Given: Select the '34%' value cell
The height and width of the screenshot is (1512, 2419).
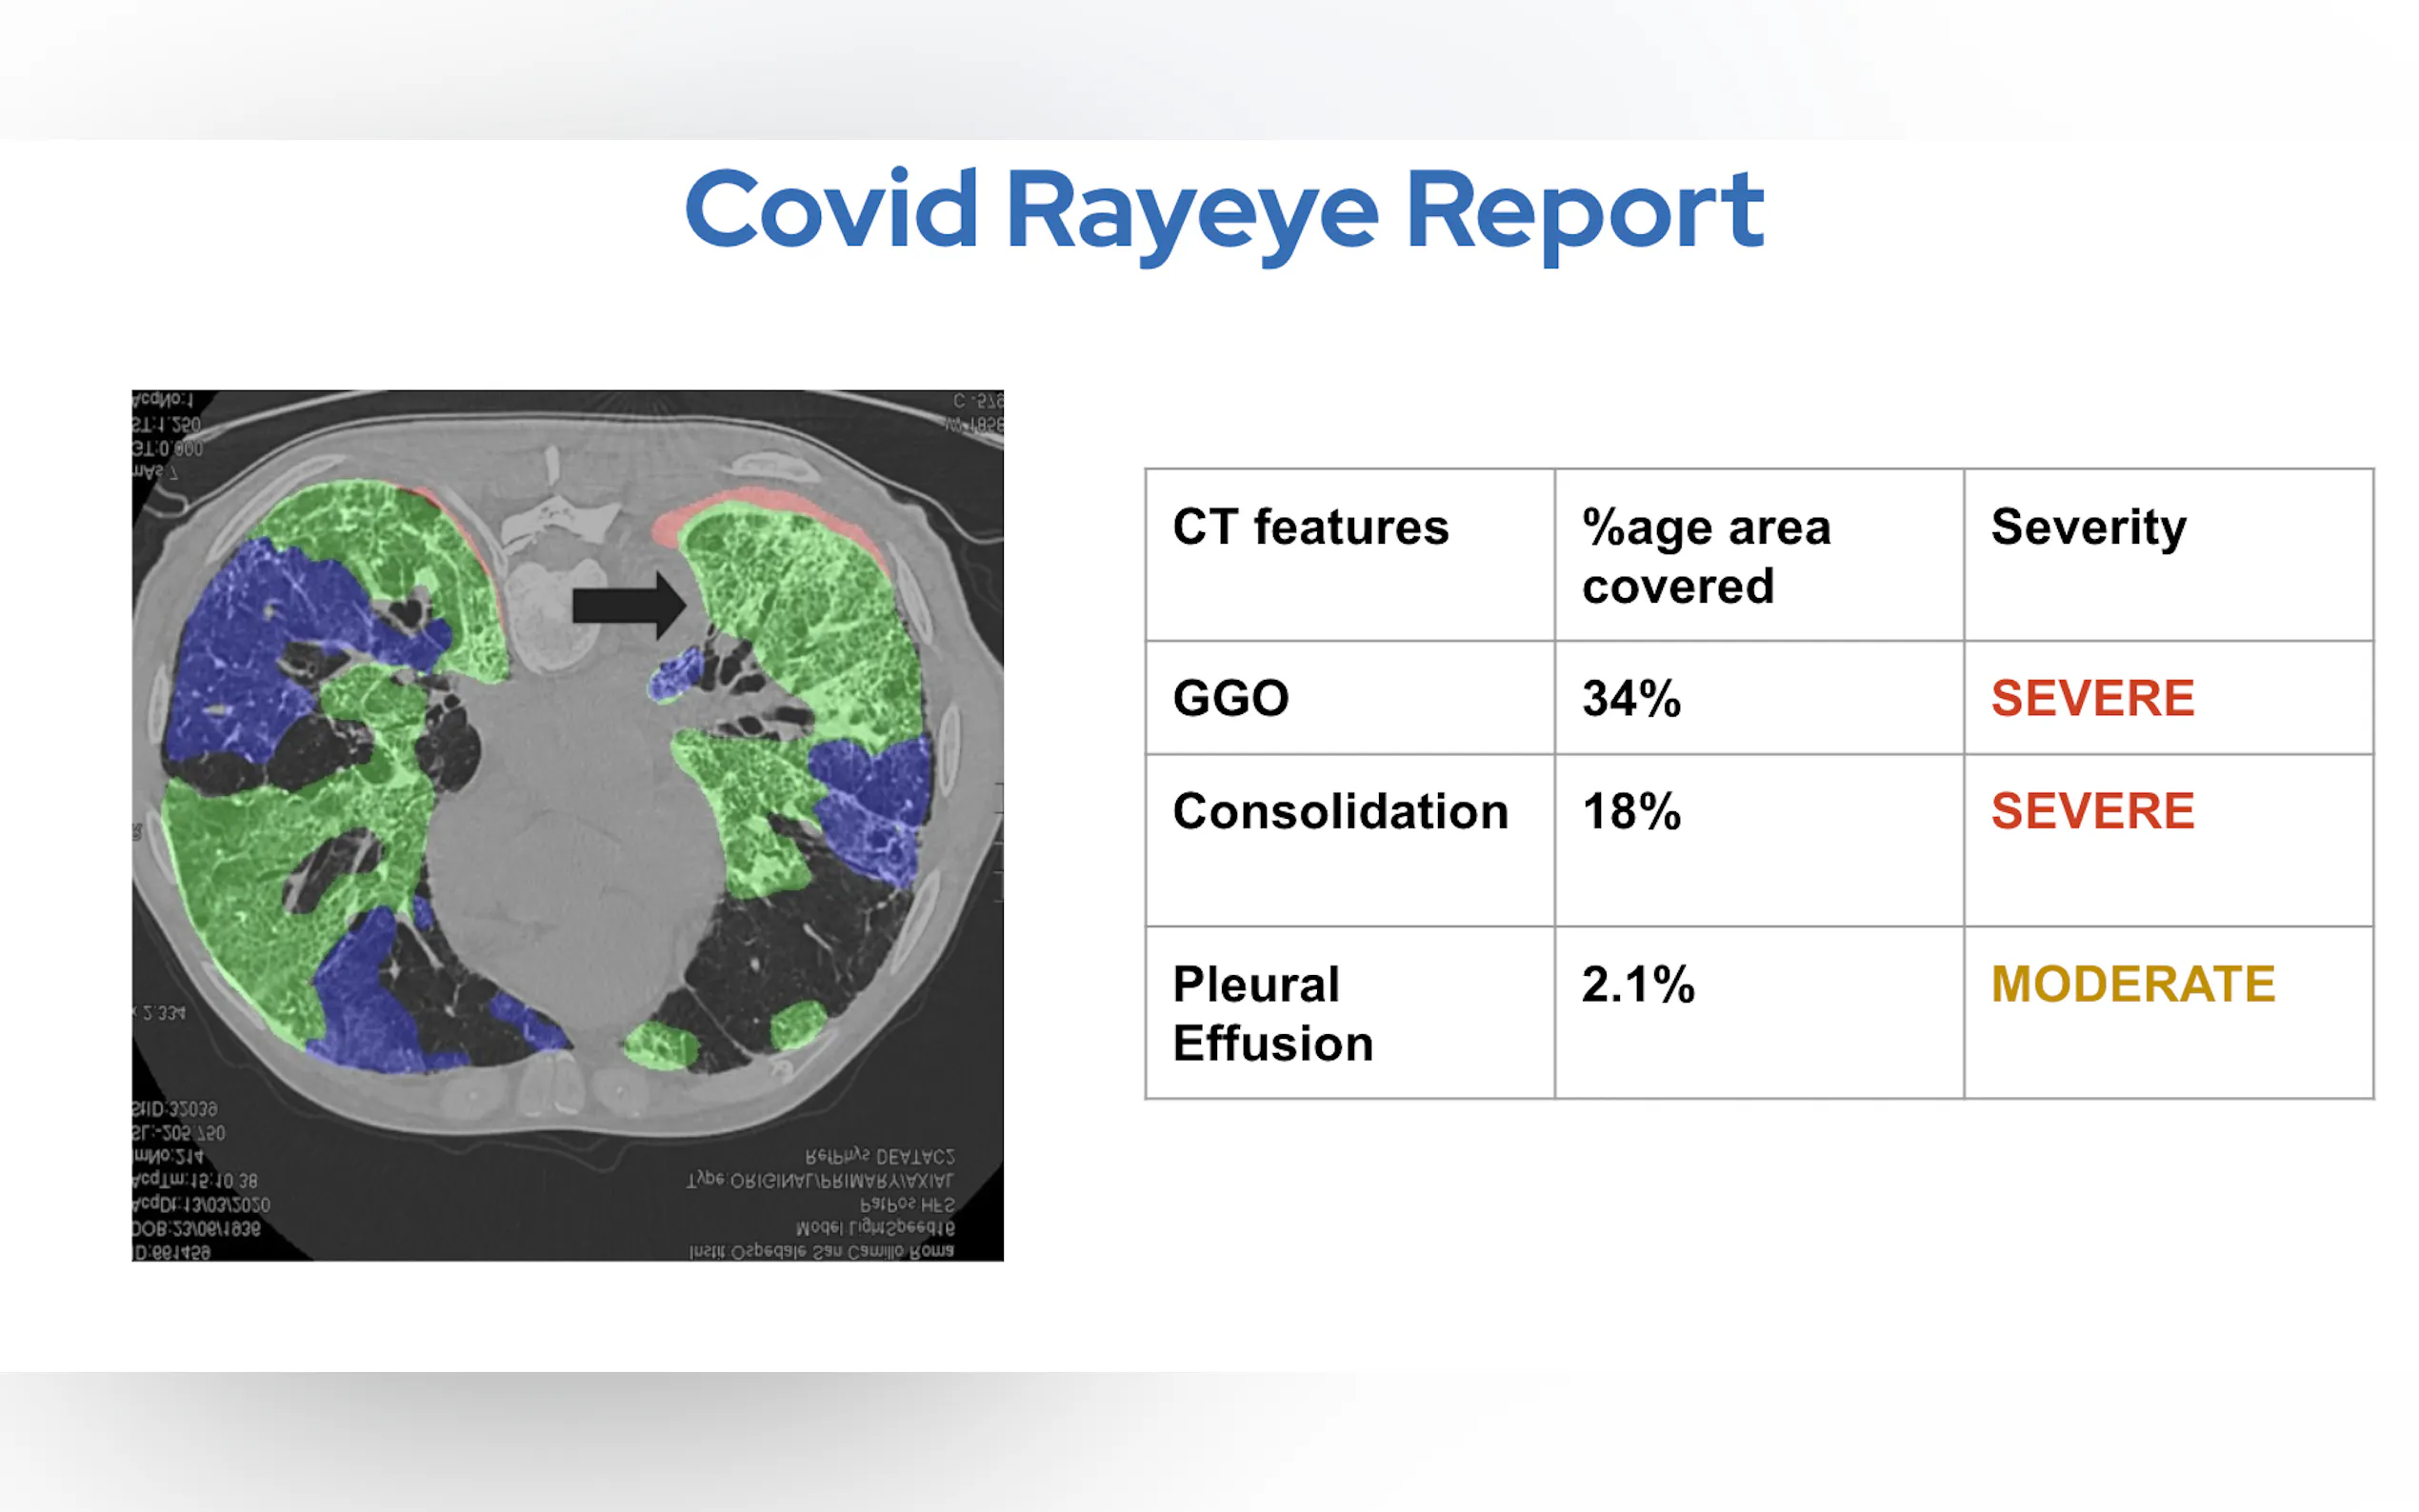Looking at the screenshot, I should point(1630,698).
